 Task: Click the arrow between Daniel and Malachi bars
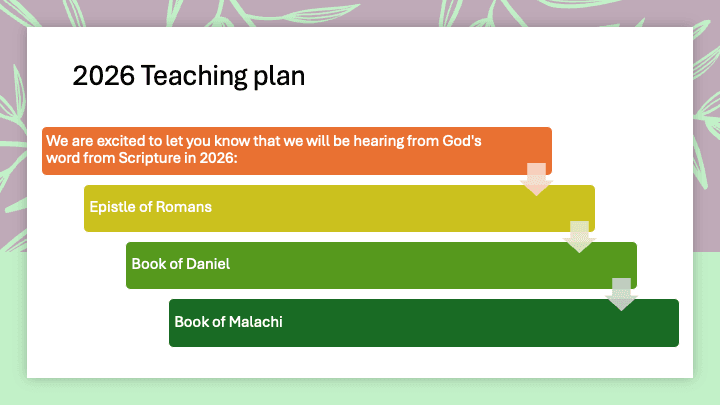point(622,293)
